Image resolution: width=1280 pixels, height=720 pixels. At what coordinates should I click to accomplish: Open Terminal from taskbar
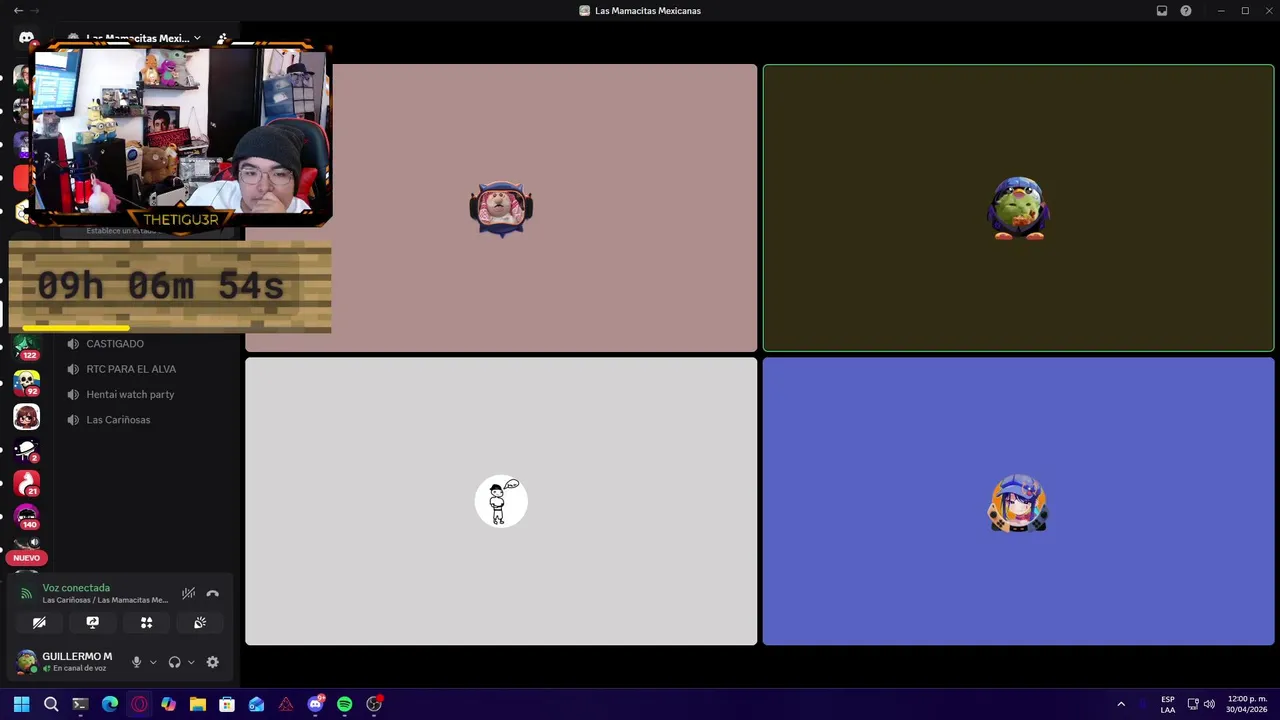coord(80,704)
